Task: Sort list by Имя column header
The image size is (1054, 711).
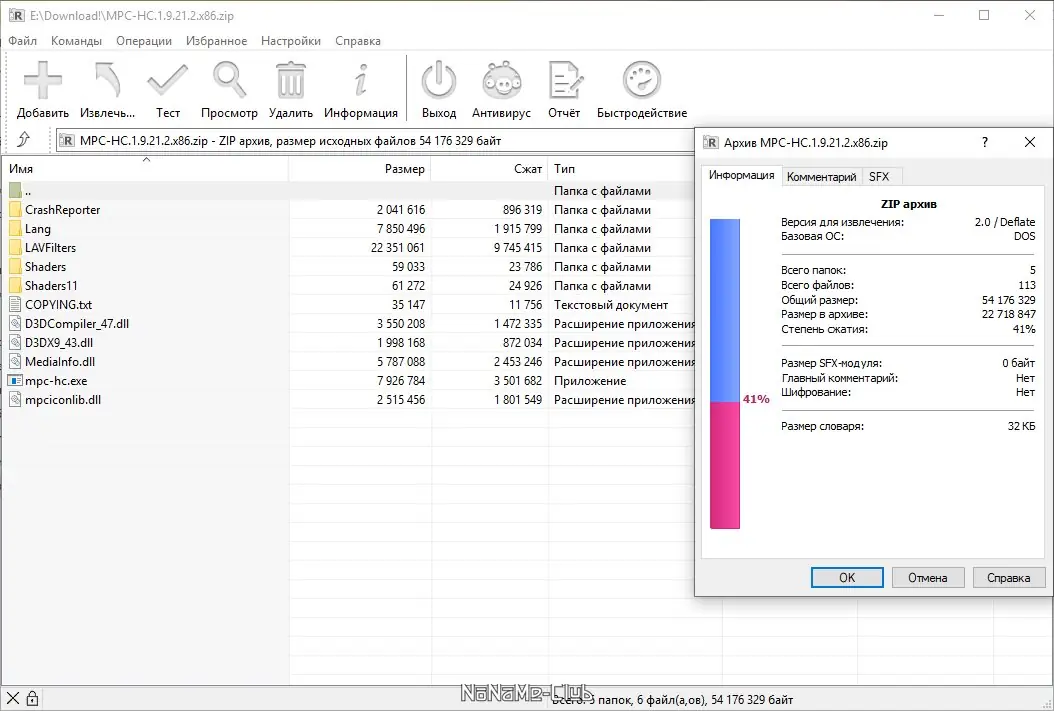Action: click(x=145, y=169)
